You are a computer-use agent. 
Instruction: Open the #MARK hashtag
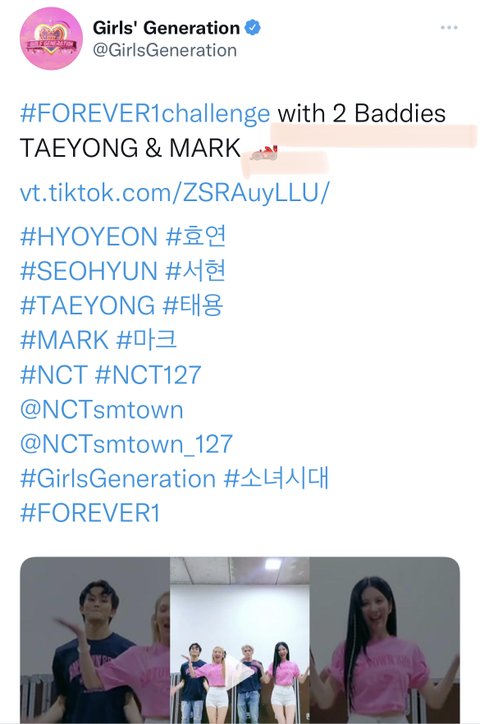64,340
